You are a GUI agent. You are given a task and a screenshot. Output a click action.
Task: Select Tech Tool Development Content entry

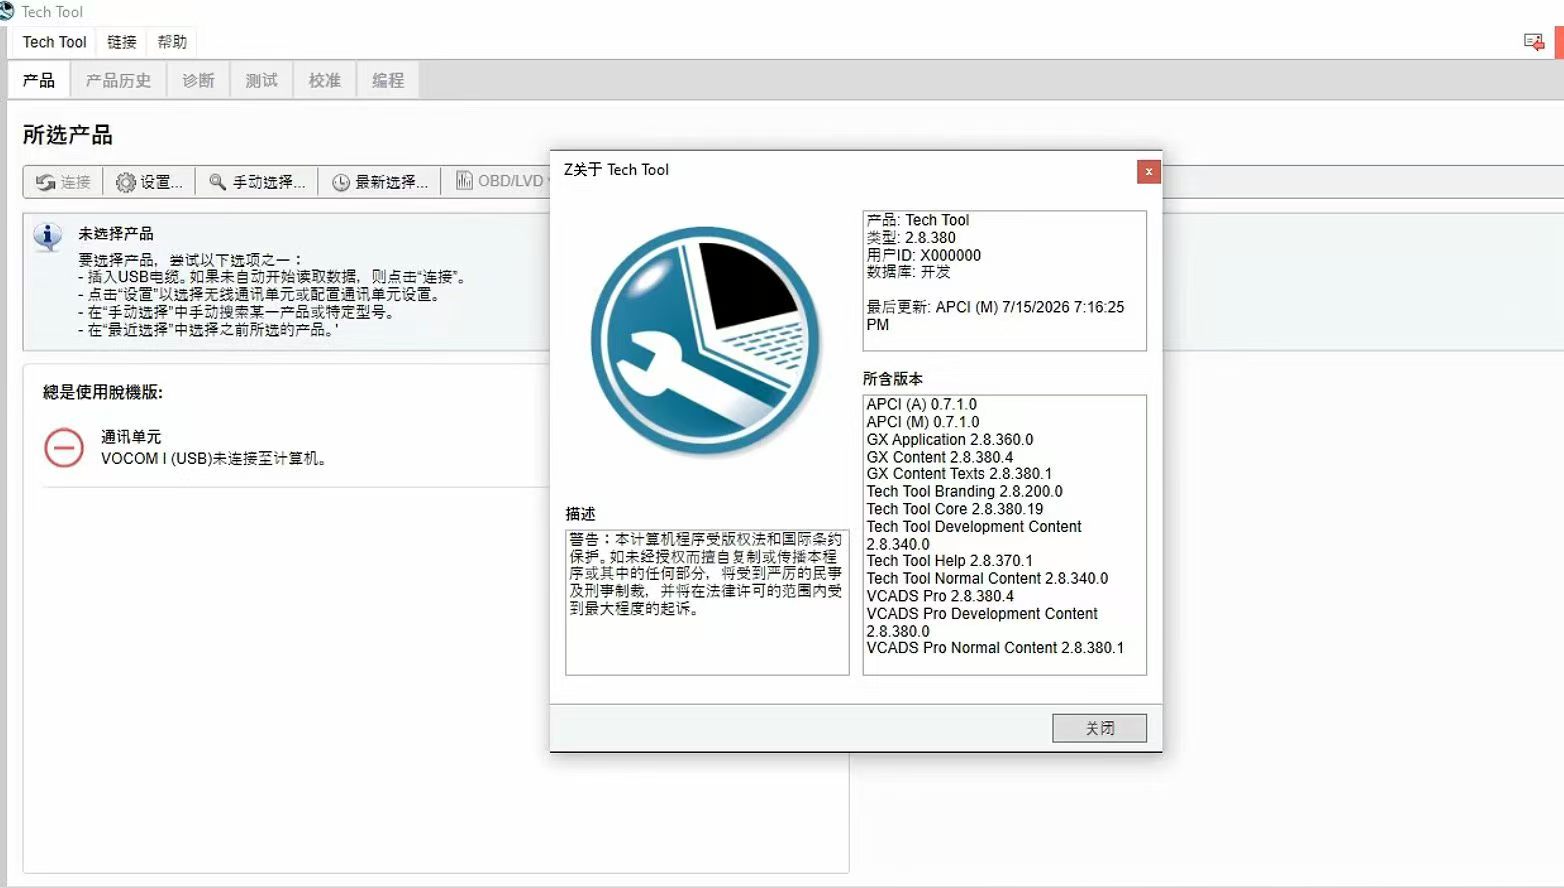coord(974,535)
